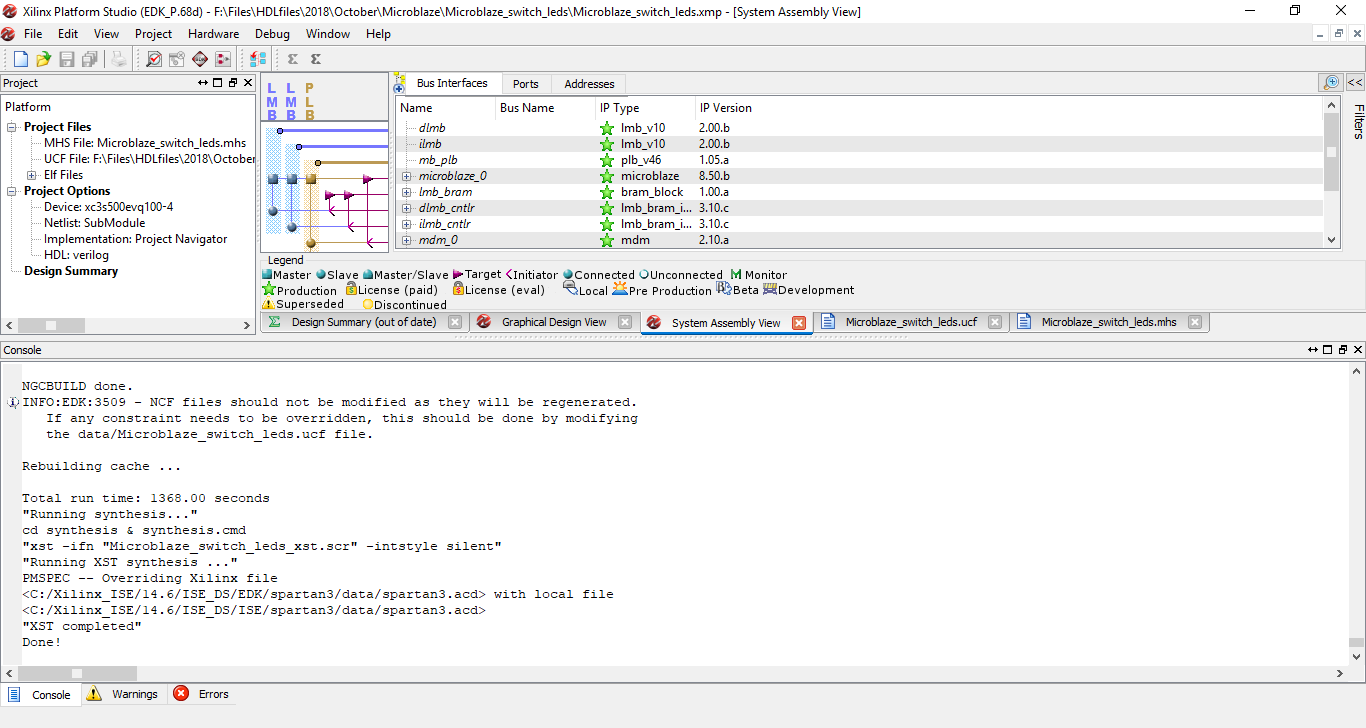1366x728 pixels.
Task: Close the Design Summary tab
Action: (455, 322)
